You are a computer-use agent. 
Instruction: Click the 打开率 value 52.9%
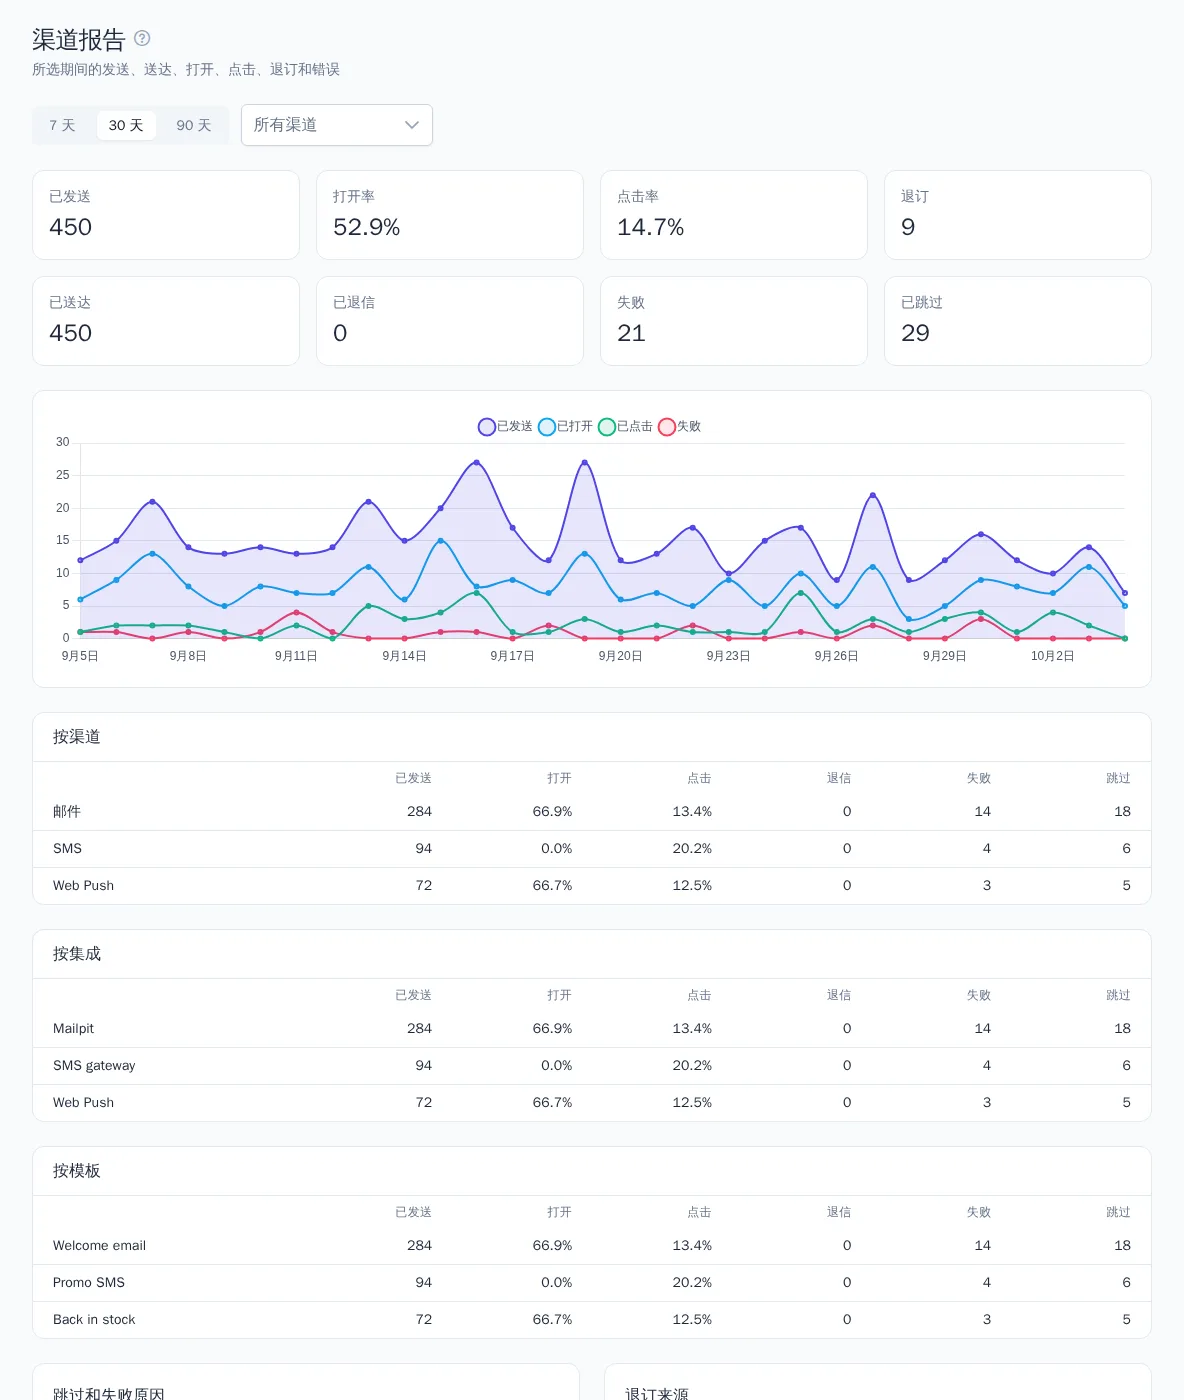[366, 227]
